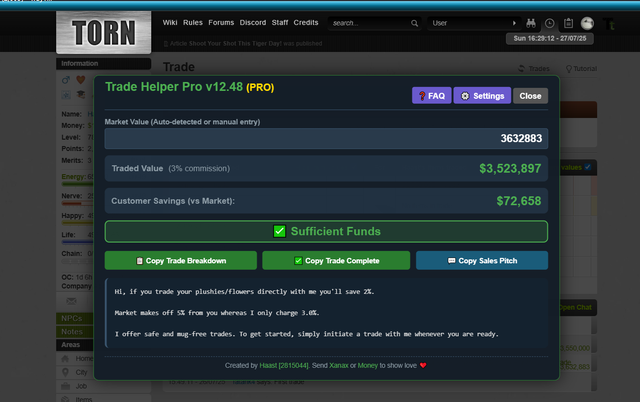
Task: Open the Rules menu link
Action: point(193,22)
